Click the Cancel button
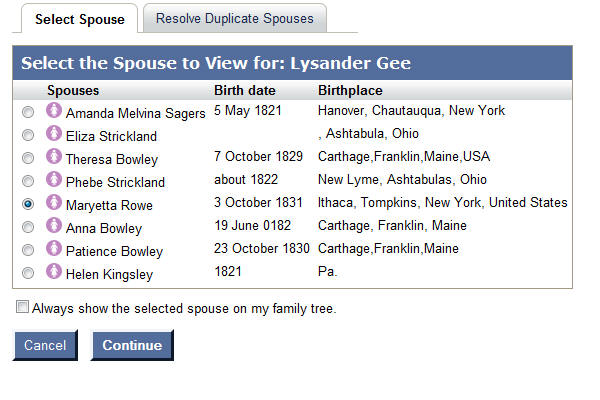Viewport: 600px width, 400px height. click(x=45, y=345)
